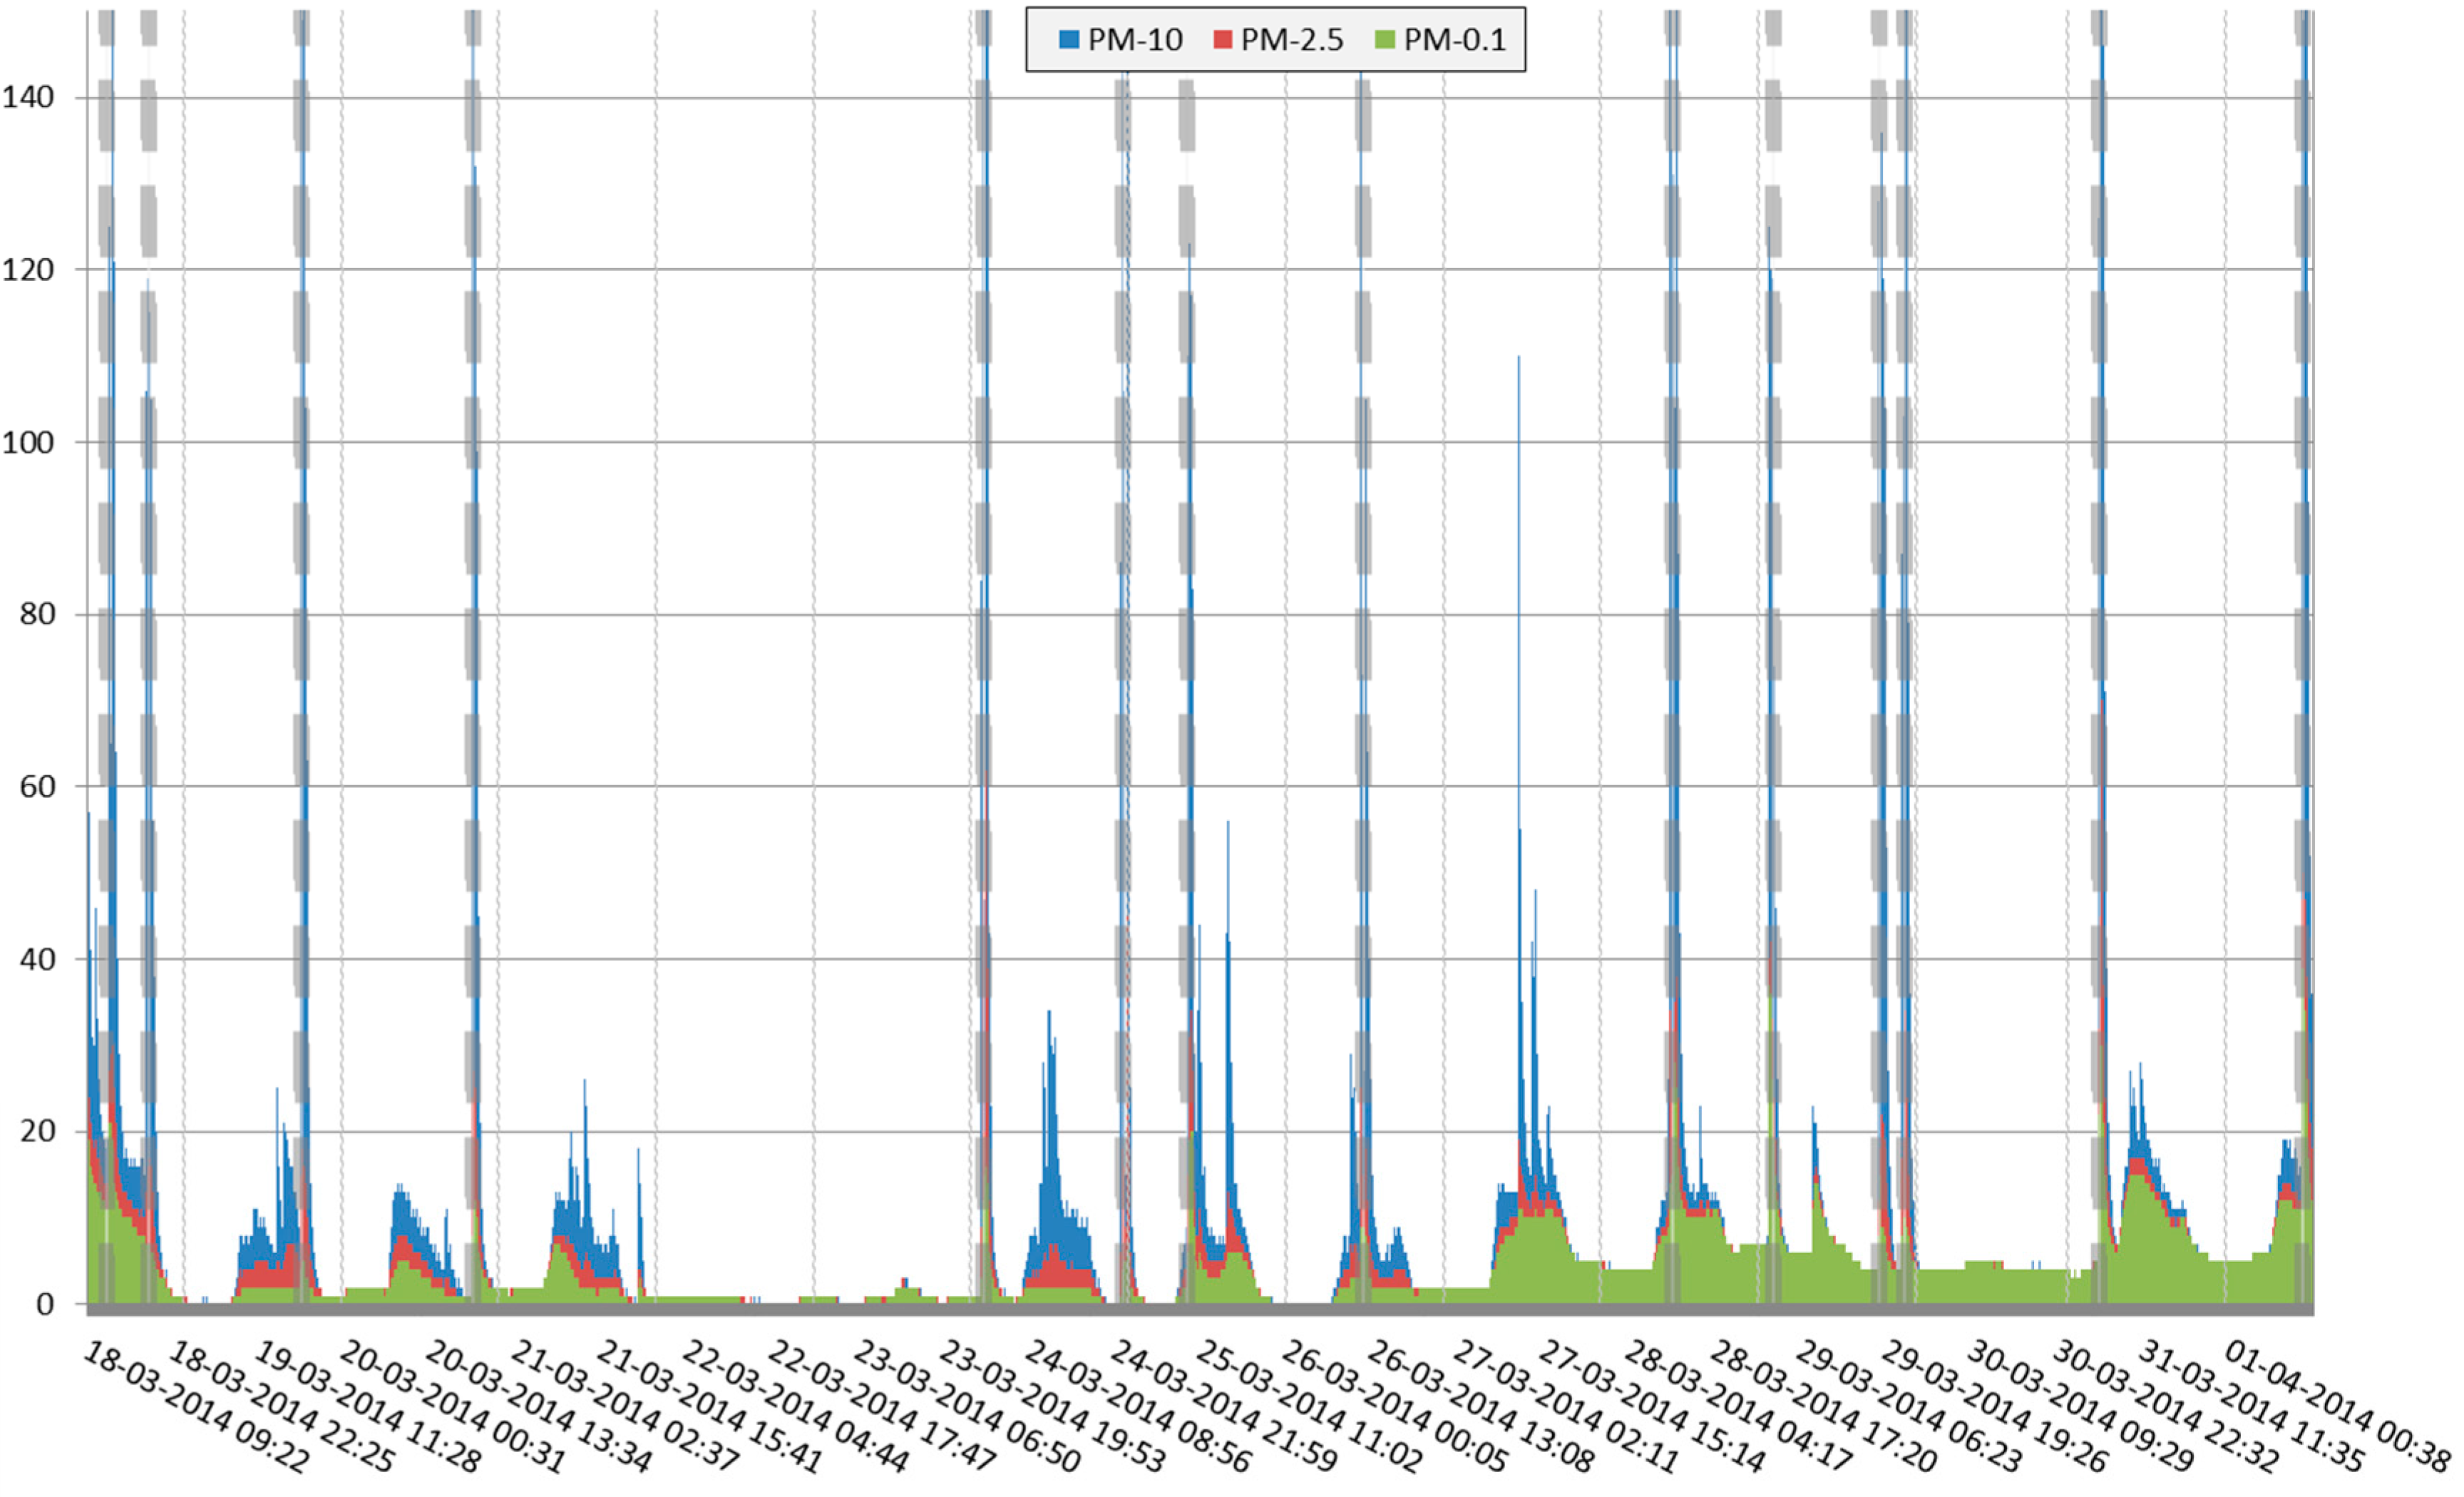Select the PM-2.5 legend label
The width and height of the screenshot is (2464, 1497).
pos(1292,40)
